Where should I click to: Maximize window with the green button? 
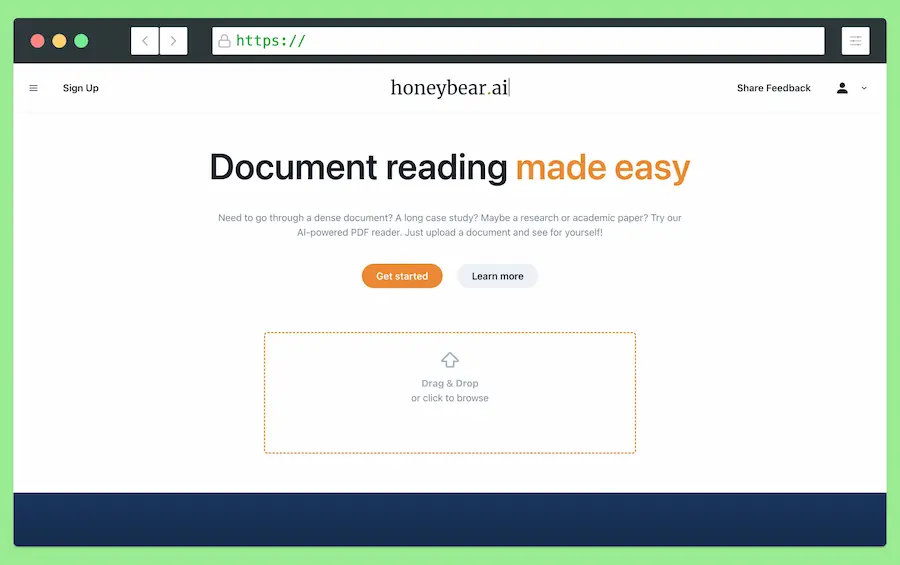coord(81,41)
